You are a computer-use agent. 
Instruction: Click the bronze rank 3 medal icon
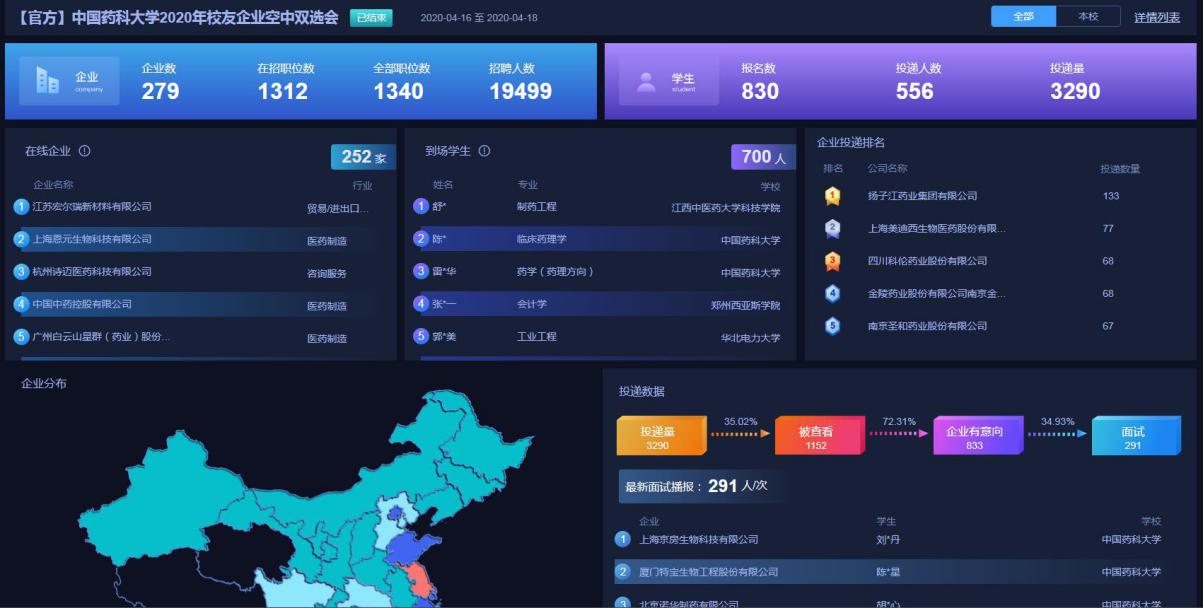832,261
